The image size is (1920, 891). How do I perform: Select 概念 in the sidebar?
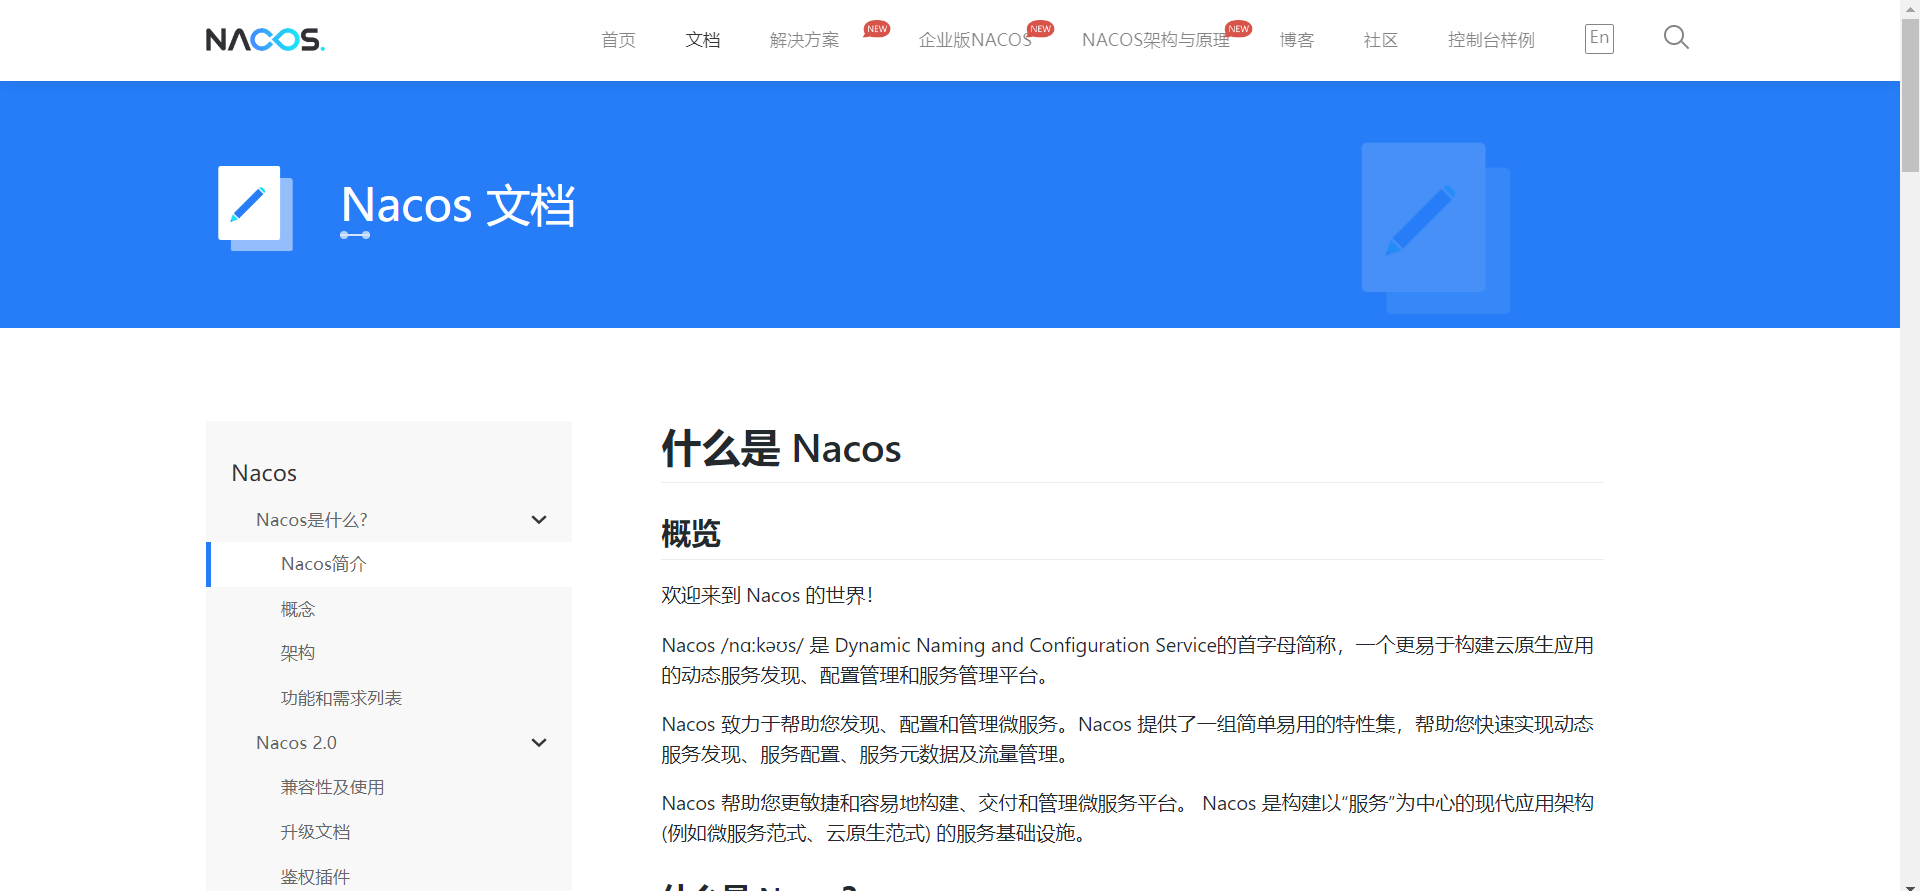coord(298,609)
